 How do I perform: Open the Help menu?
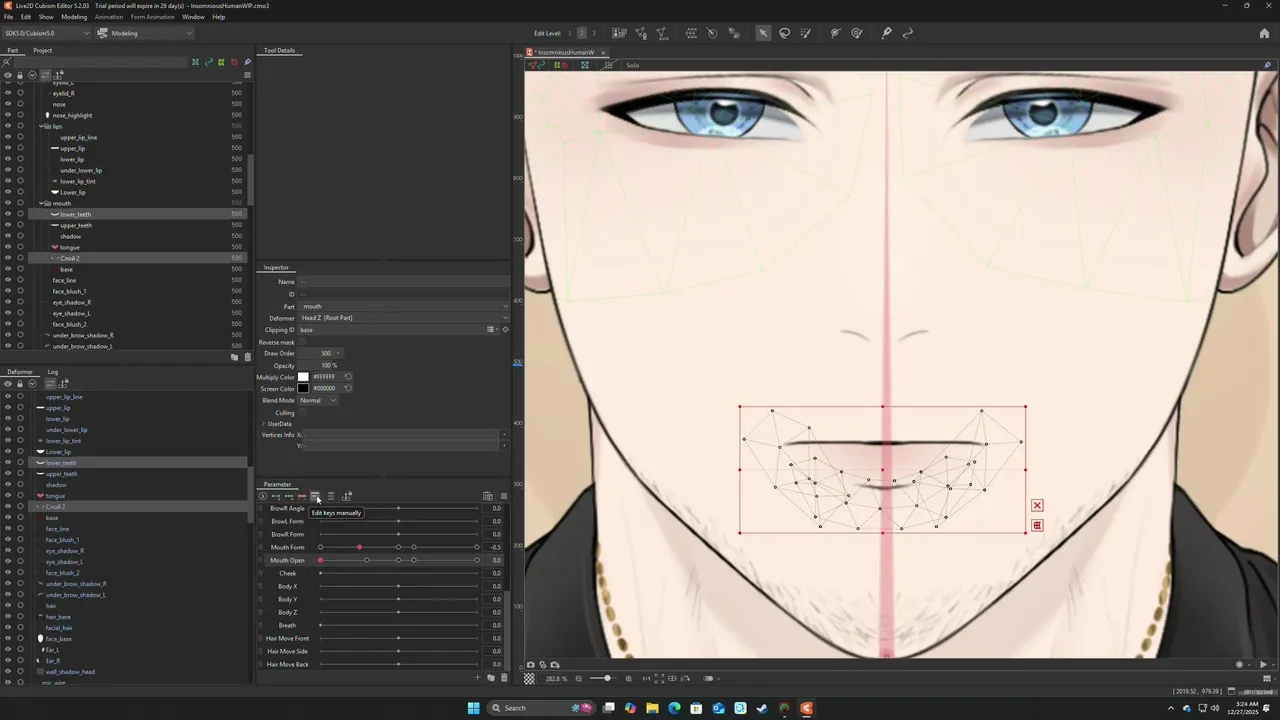(218, 17)
